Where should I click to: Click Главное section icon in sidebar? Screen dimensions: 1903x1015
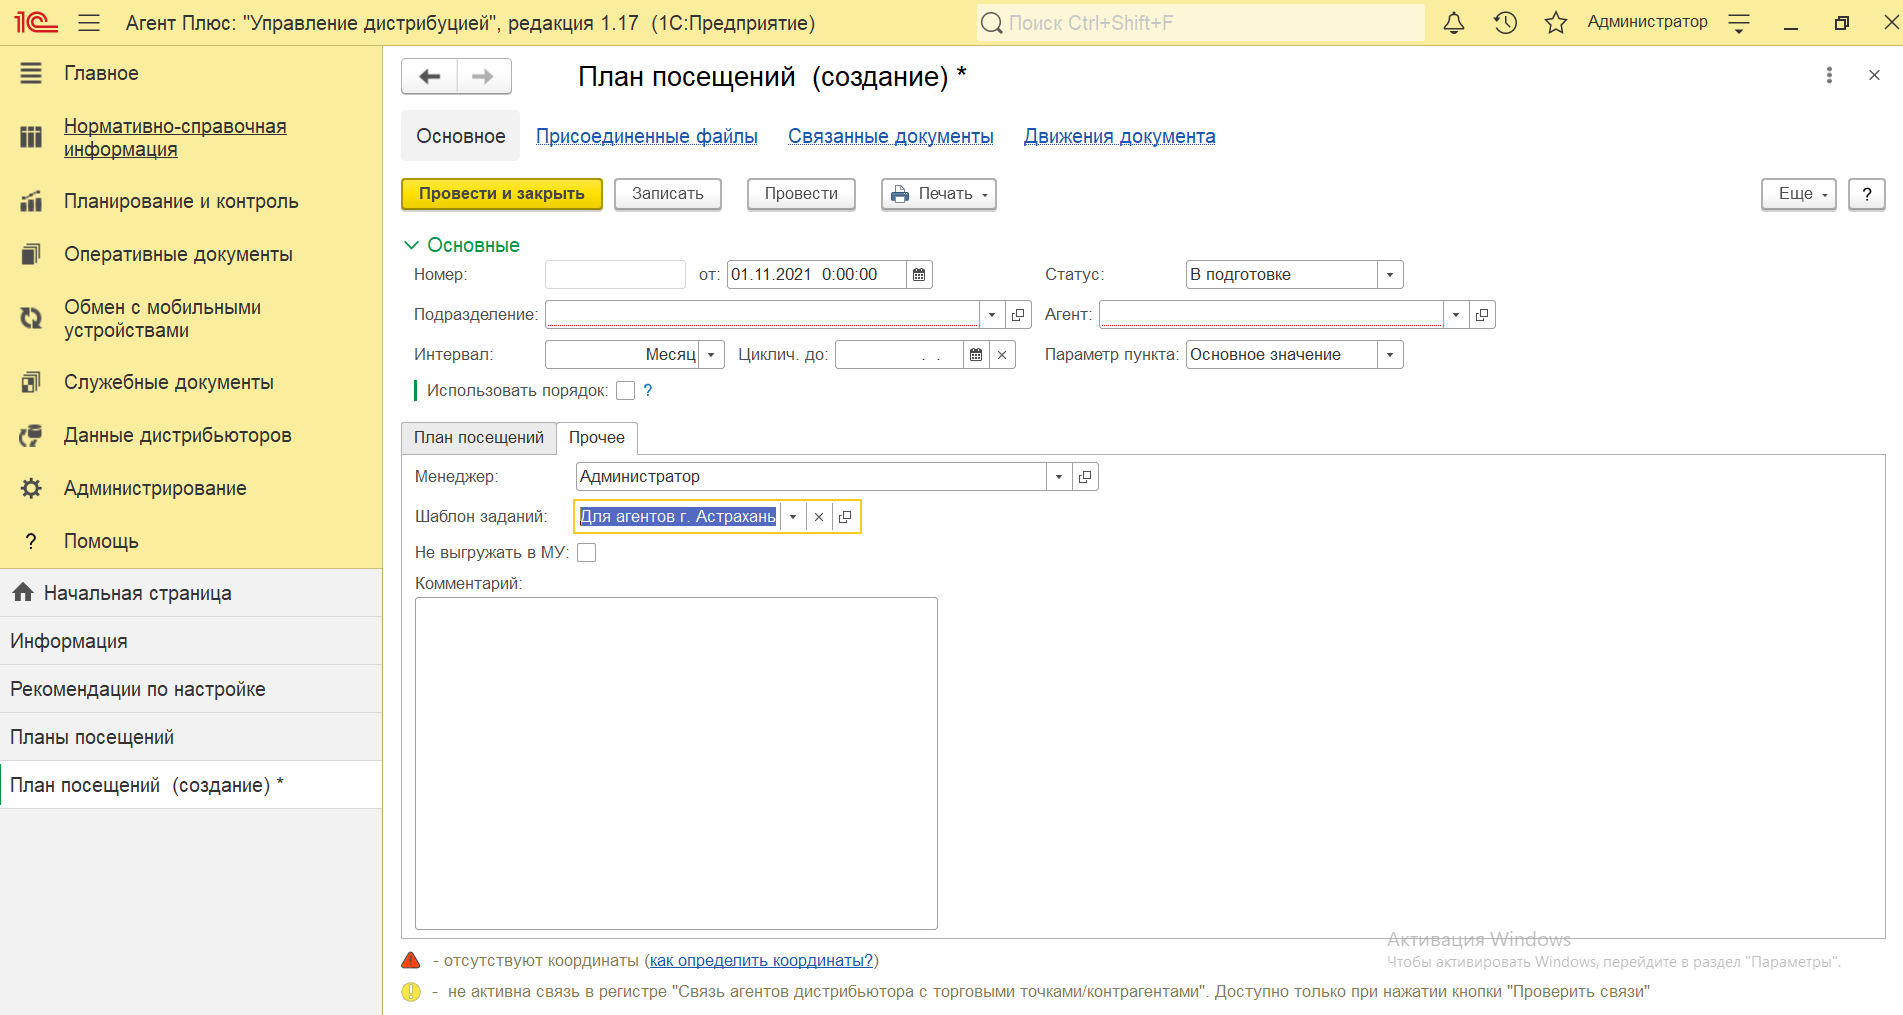pos(31,73)
